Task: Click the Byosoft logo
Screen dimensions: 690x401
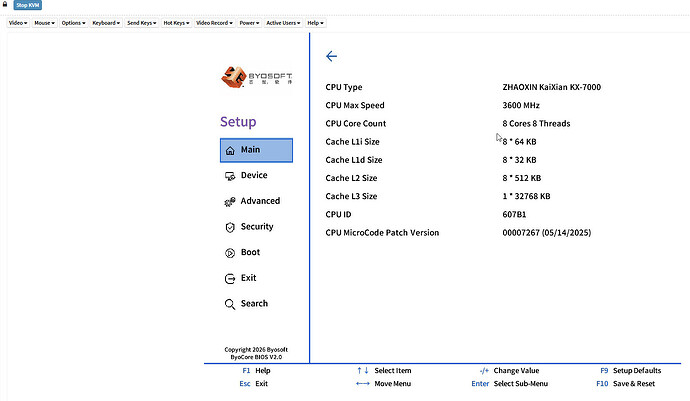Action: [x=257, y=77]
